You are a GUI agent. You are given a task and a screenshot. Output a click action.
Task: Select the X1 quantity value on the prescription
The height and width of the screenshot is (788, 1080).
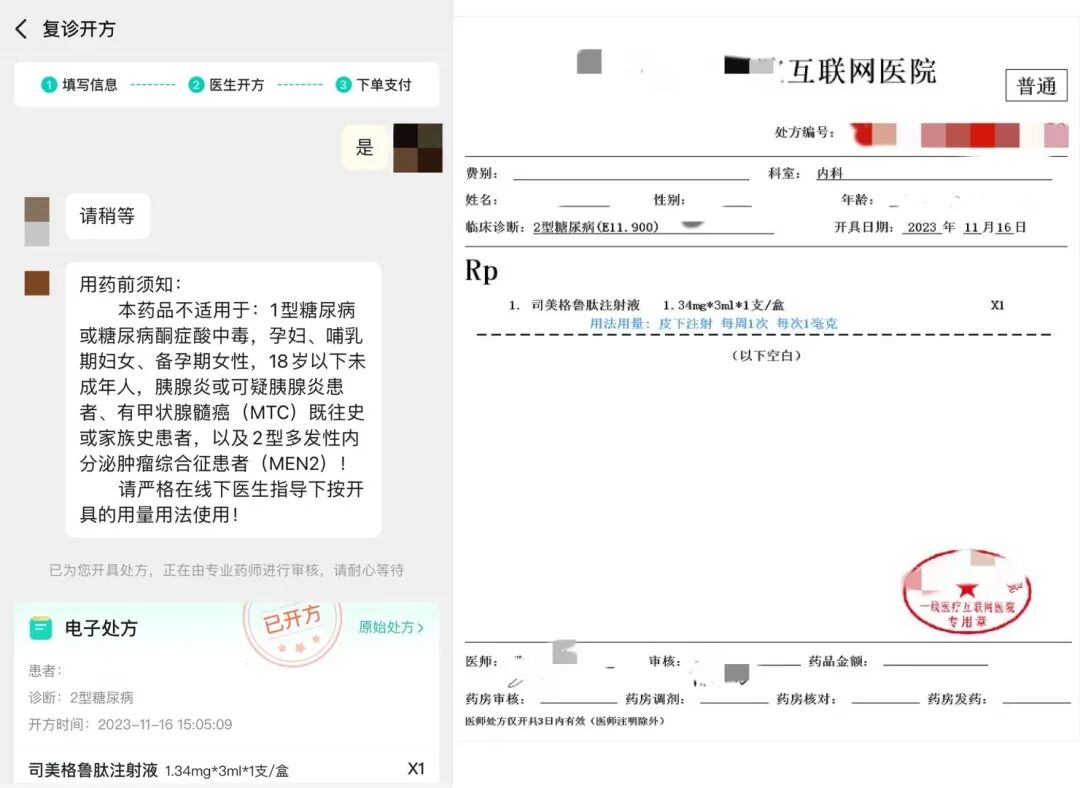[x=997, y=304]
